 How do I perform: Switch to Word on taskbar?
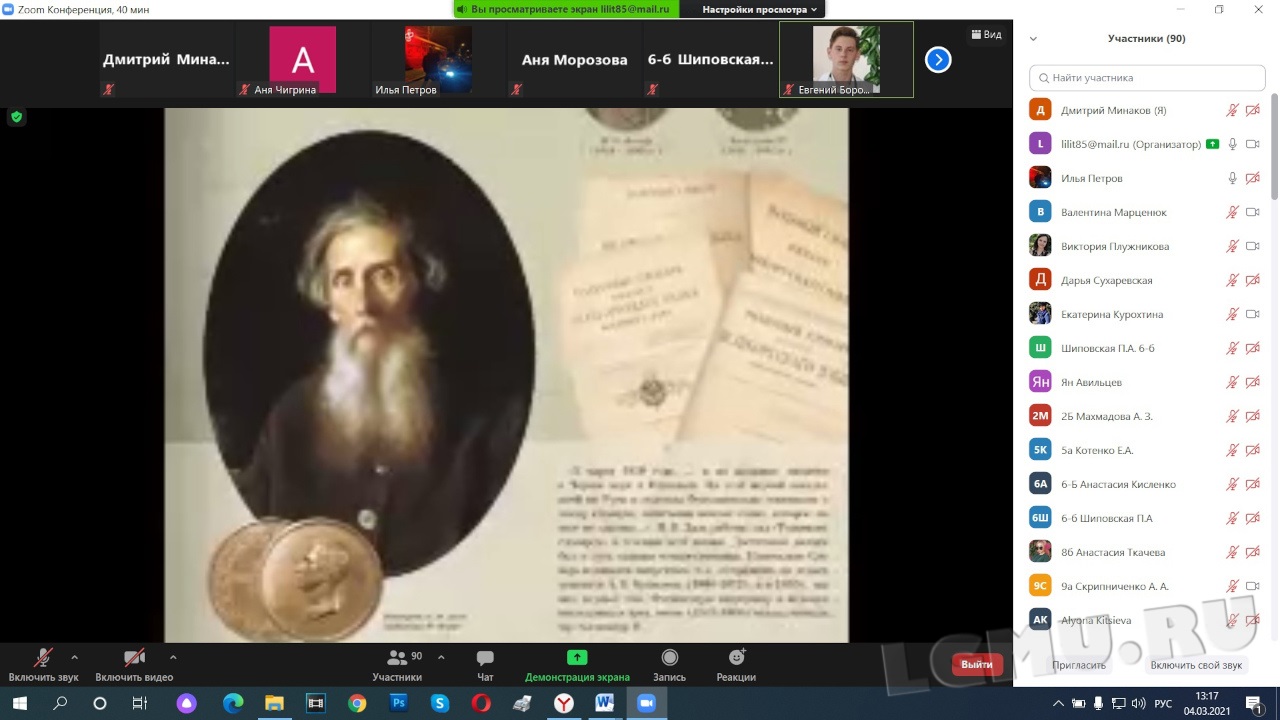coord(605,703)
